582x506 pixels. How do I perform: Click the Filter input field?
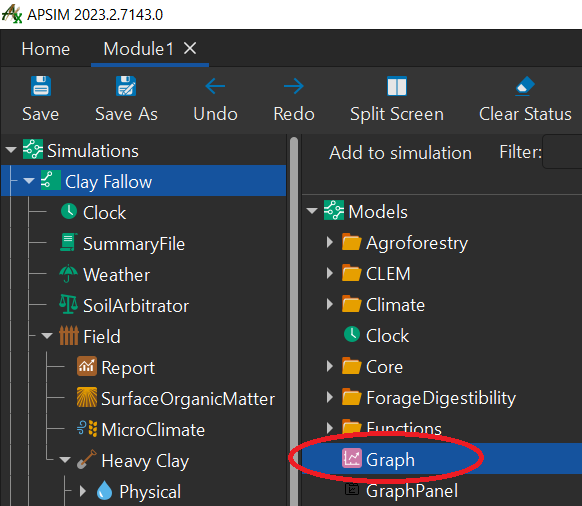(562, 152)
